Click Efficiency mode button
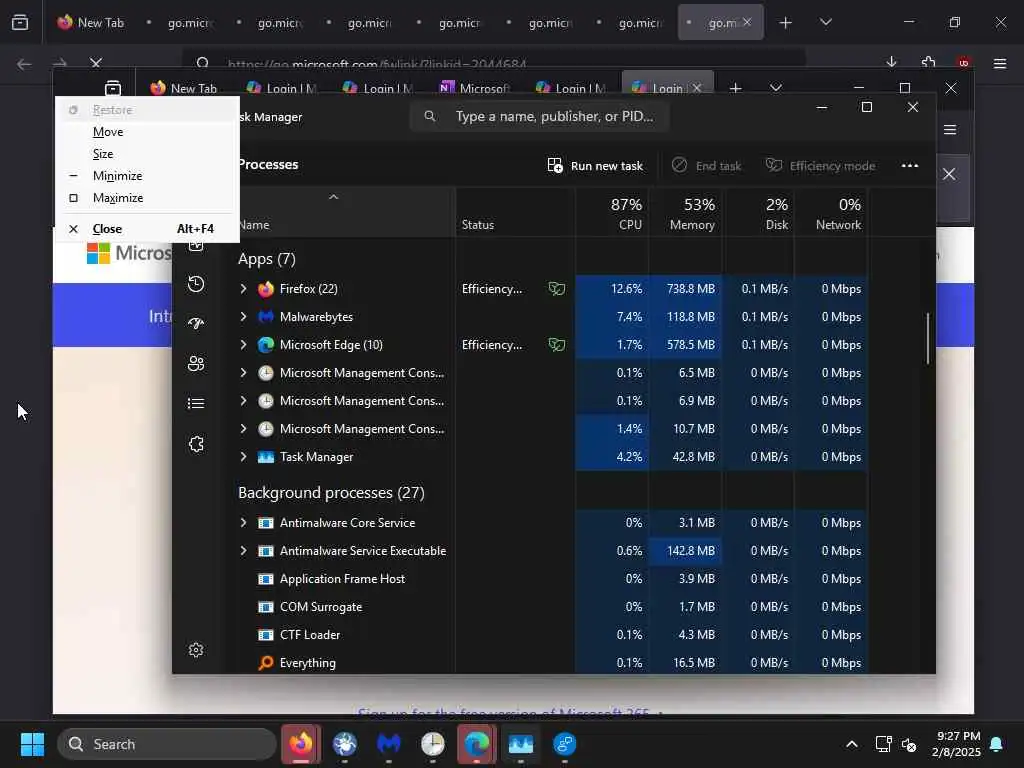 point(820,166)
